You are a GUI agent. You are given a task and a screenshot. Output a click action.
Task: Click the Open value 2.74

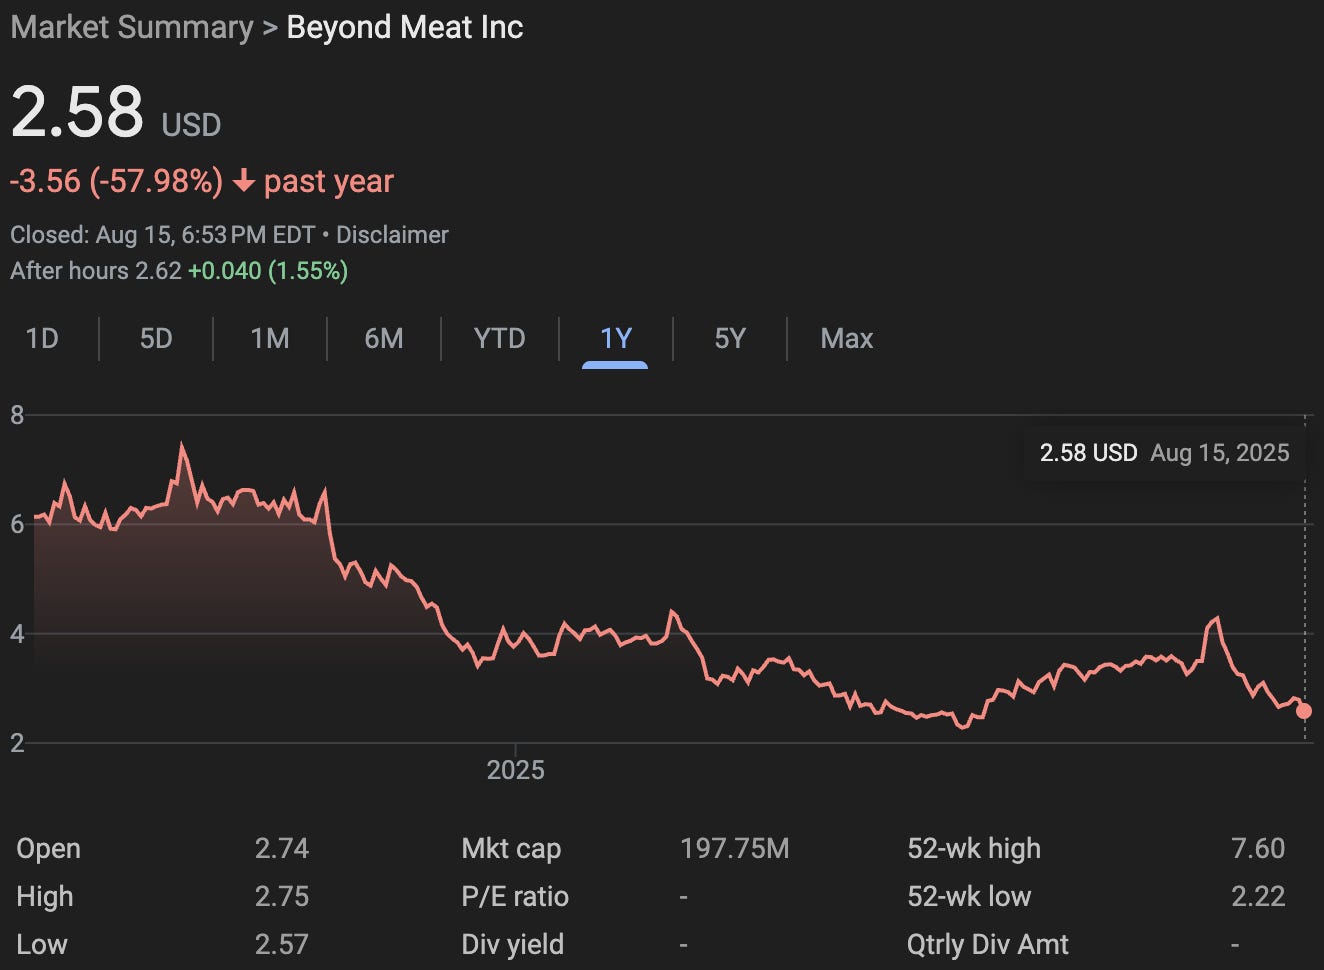[x=282, y=849]
